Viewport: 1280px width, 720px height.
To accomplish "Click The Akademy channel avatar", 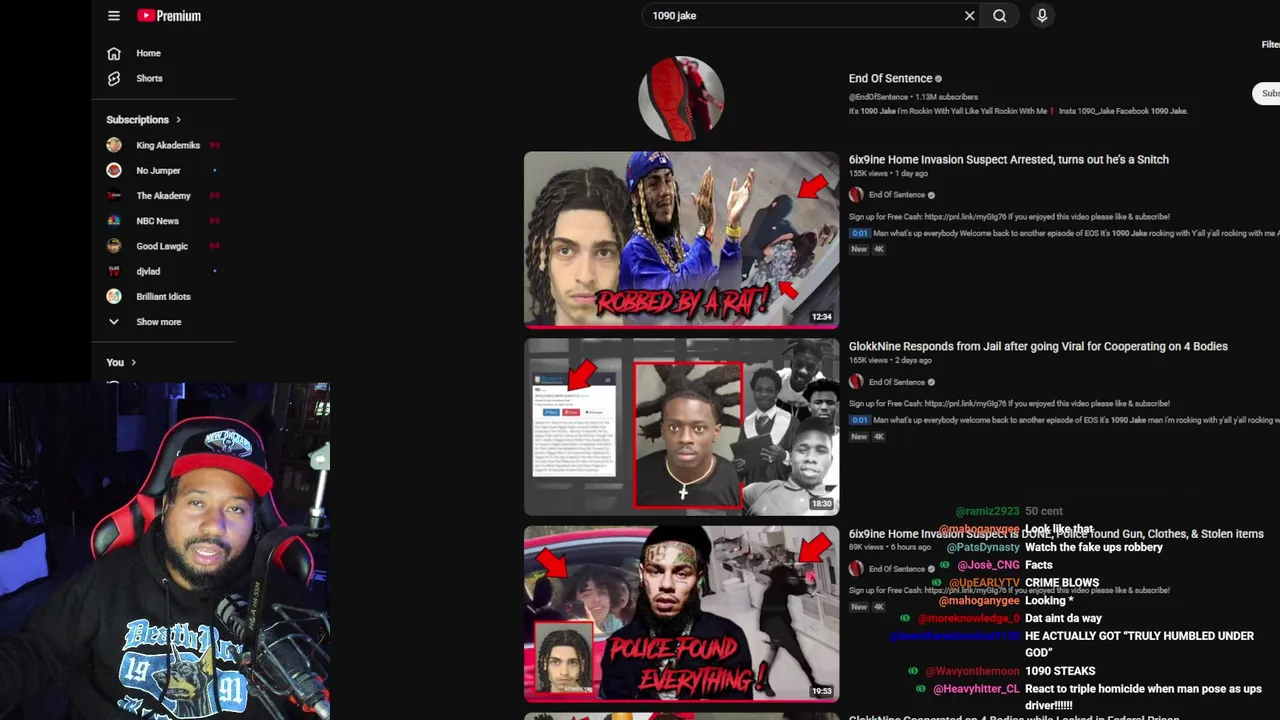I will (114, 196).
